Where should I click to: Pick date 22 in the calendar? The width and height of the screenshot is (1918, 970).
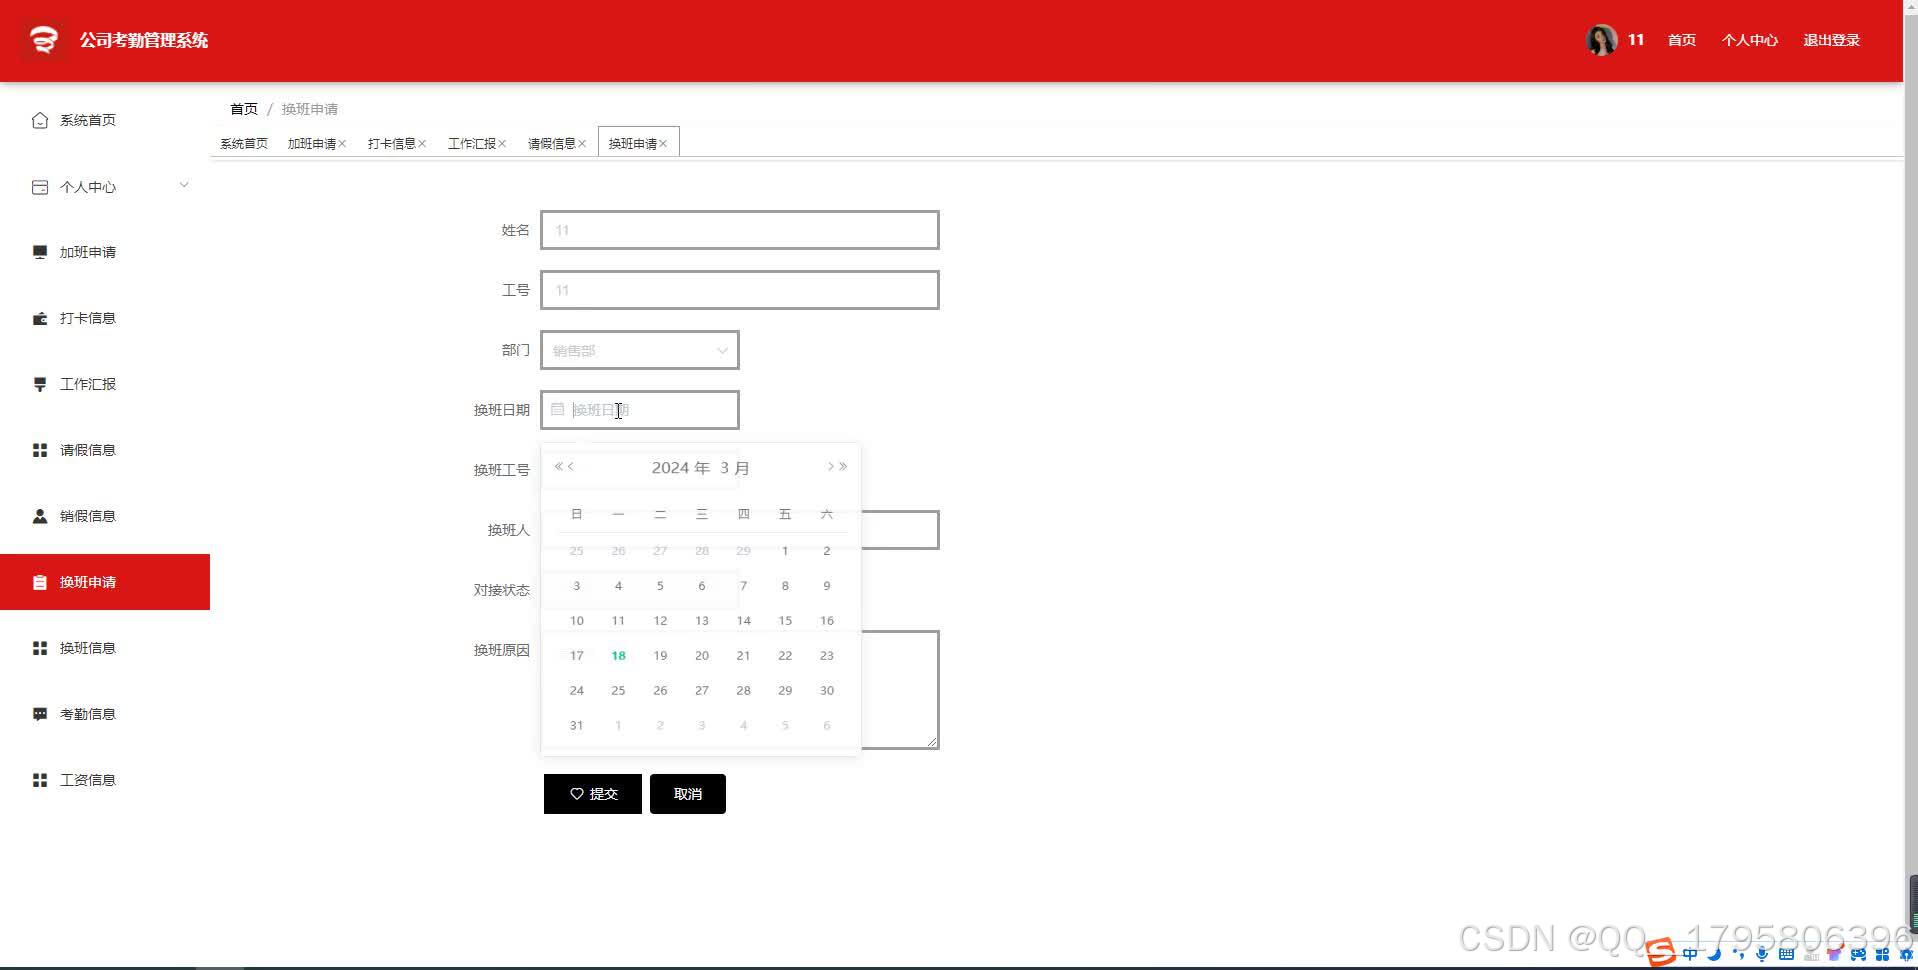click(785, 656)
